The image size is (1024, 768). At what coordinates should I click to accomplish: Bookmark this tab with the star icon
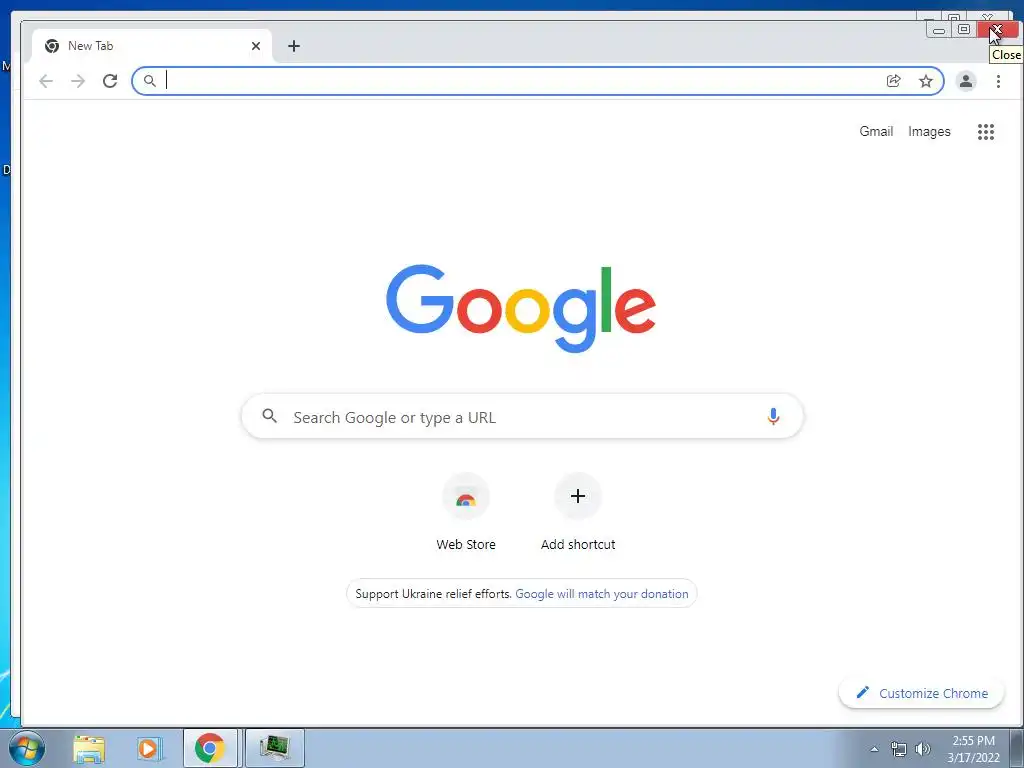pyautogui.click(x=925, y=81)
